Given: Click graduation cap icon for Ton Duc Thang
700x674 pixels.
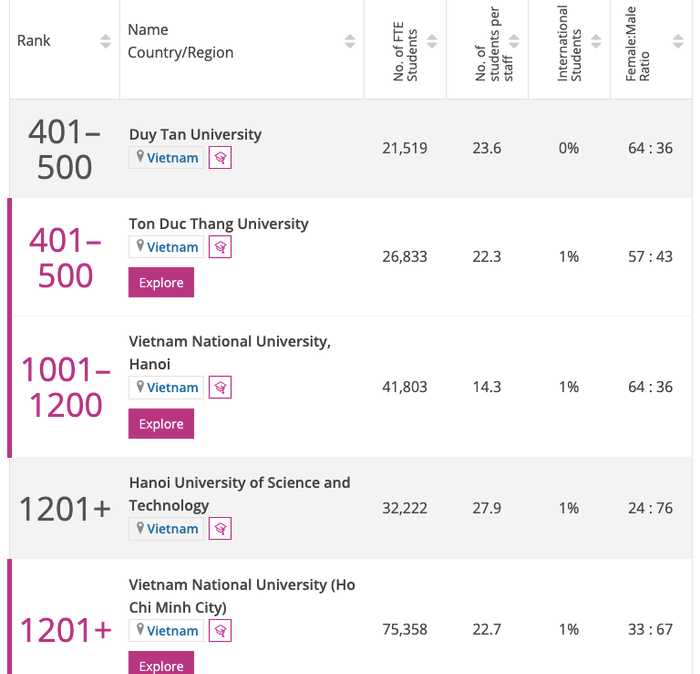Looking at the screenshot, I should 220,247.
